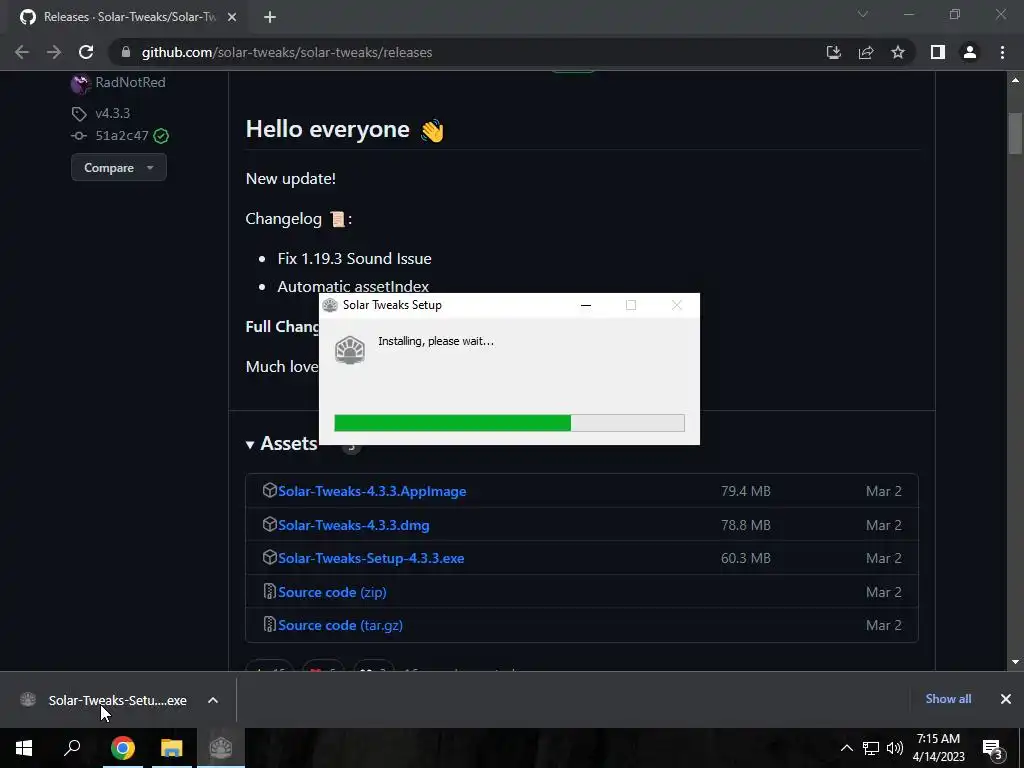Click Solar Tweaks Setup title bar icon

point(330,305)
